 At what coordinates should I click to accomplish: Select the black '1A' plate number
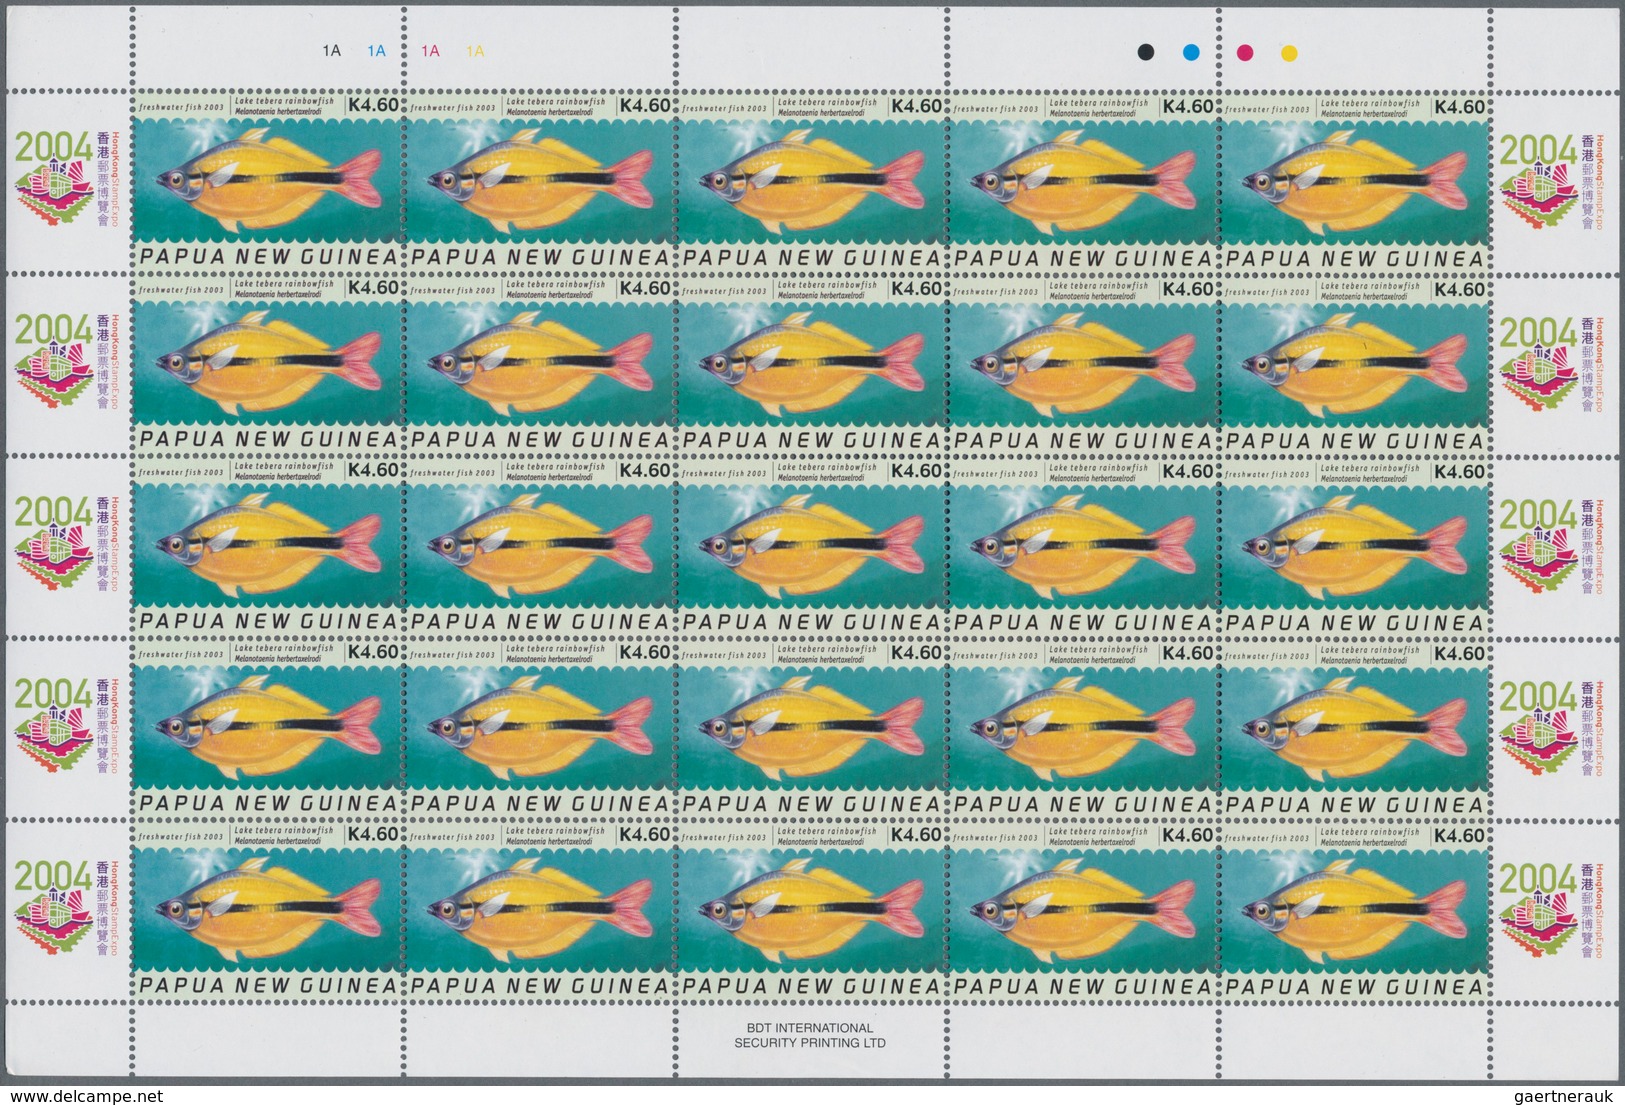(x=331, y=51)
